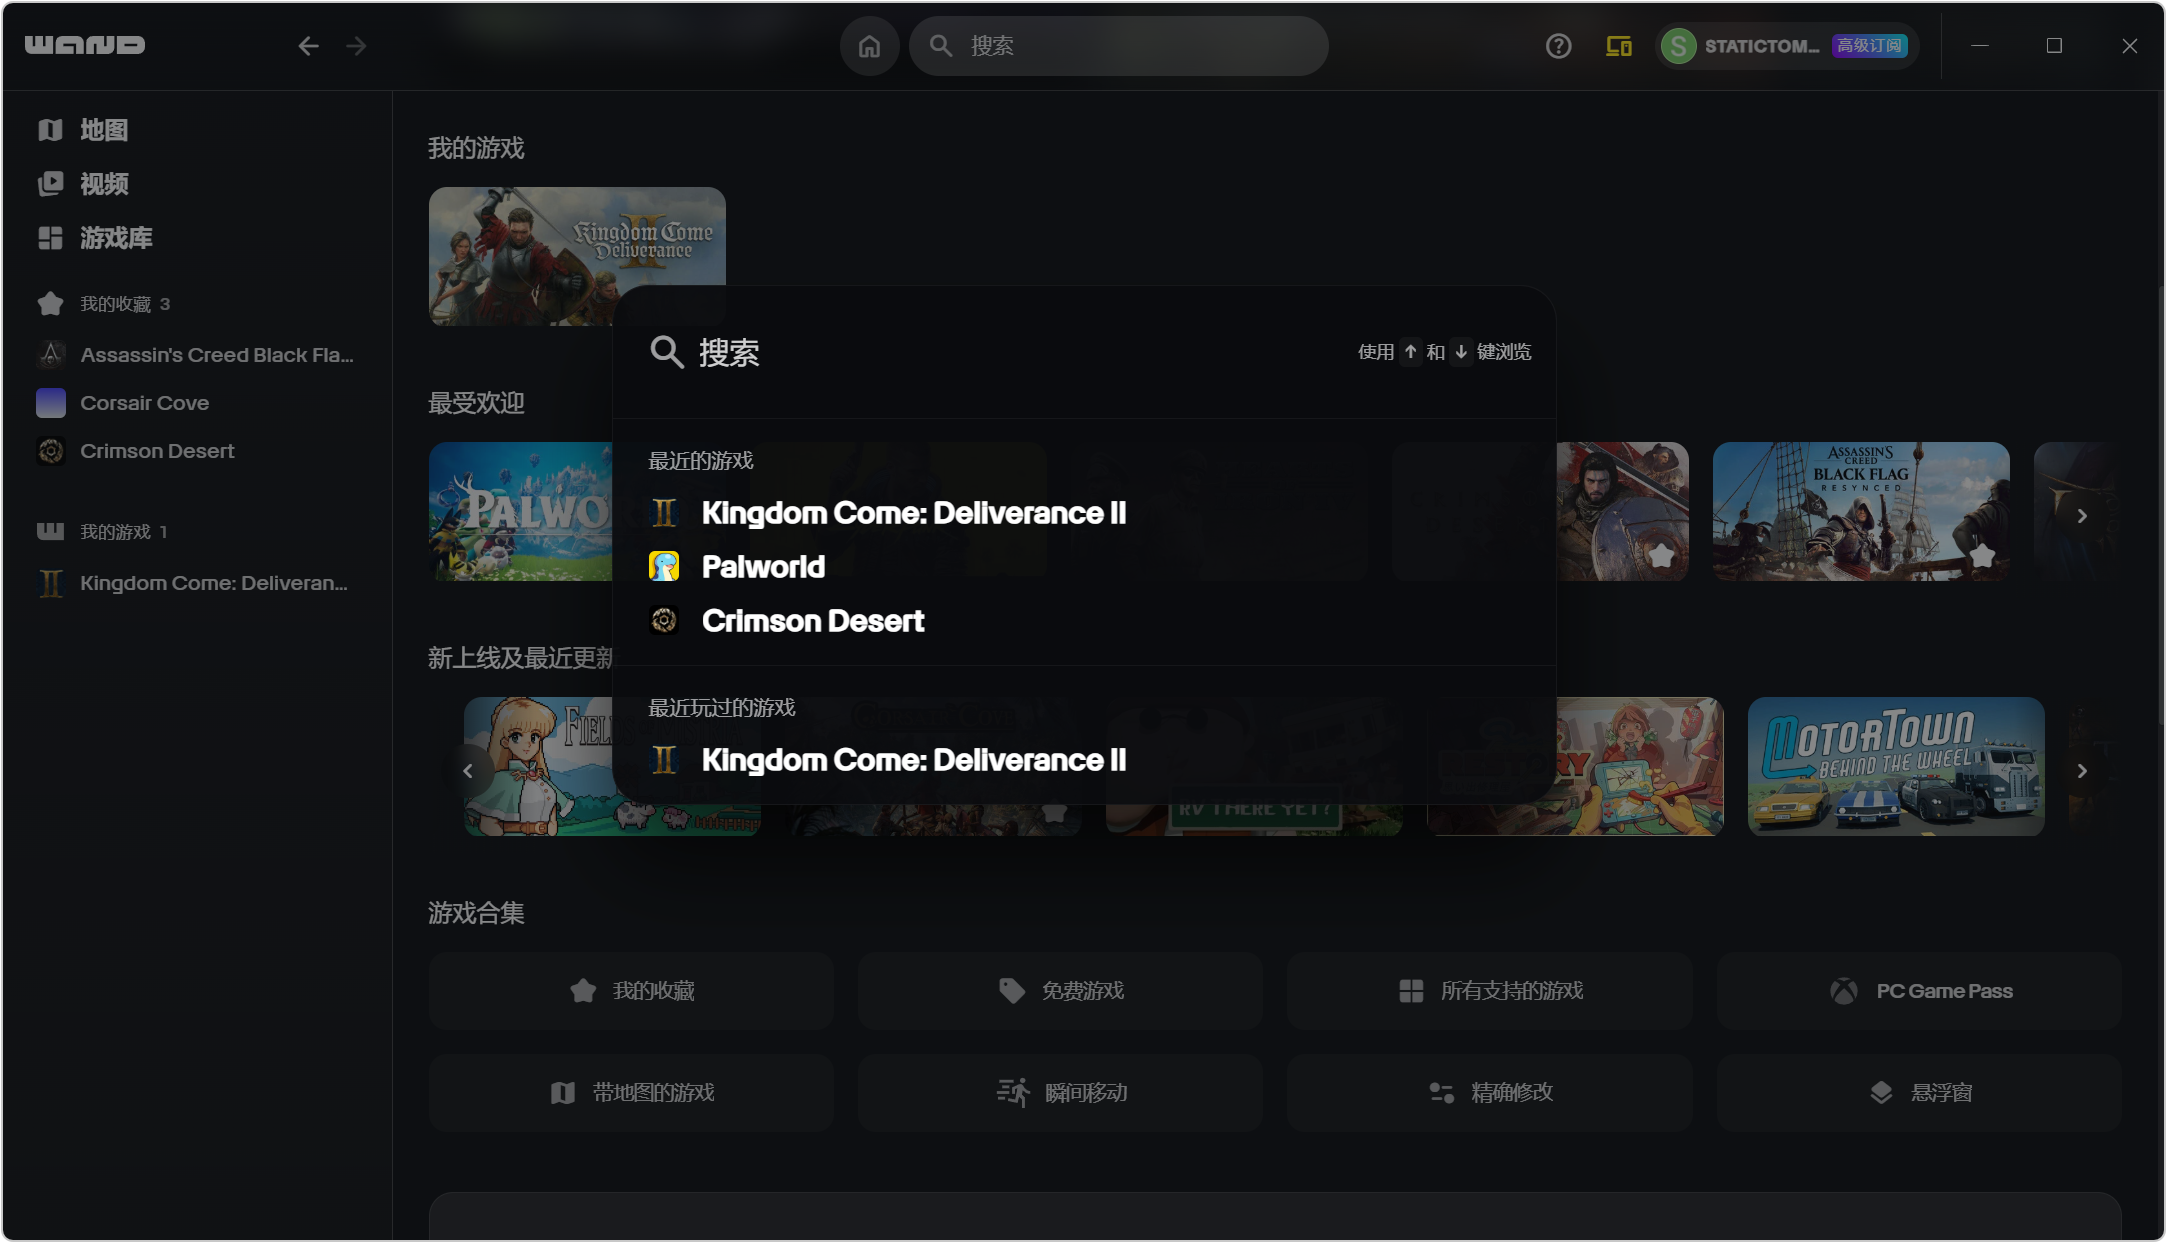Click the 高级订阅 badge
Image resolution: width=2167 pixels, height=1244 pixels.
coord(1869,46)
